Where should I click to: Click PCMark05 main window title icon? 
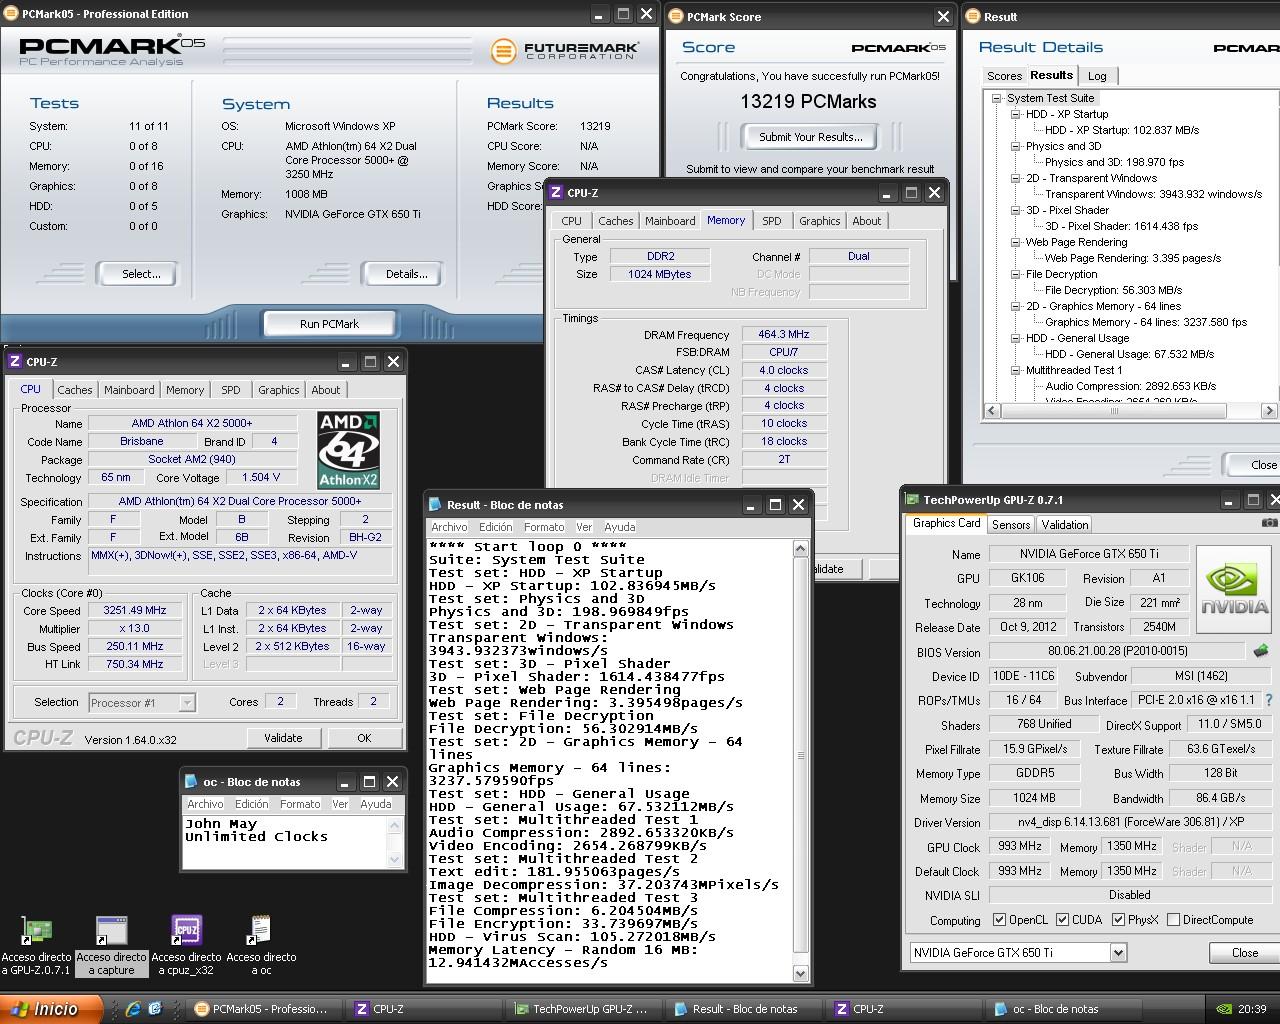11,14
